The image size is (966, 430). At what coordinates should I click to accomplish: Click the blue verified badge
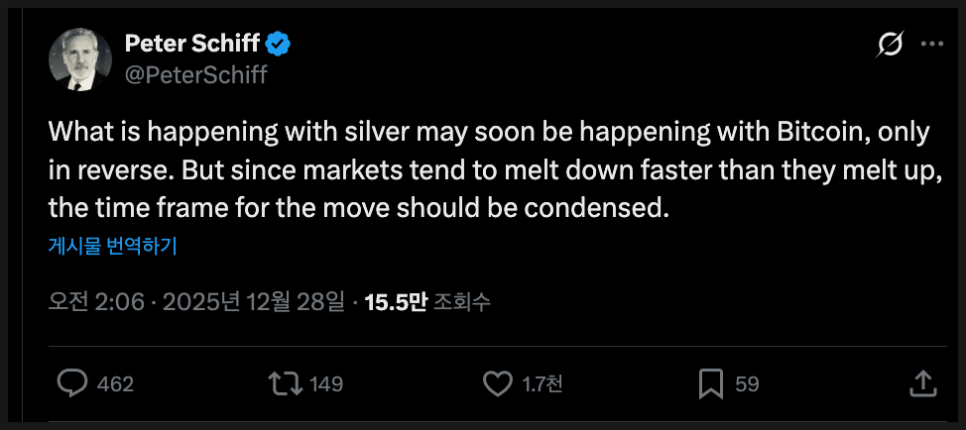pos(278,43)
